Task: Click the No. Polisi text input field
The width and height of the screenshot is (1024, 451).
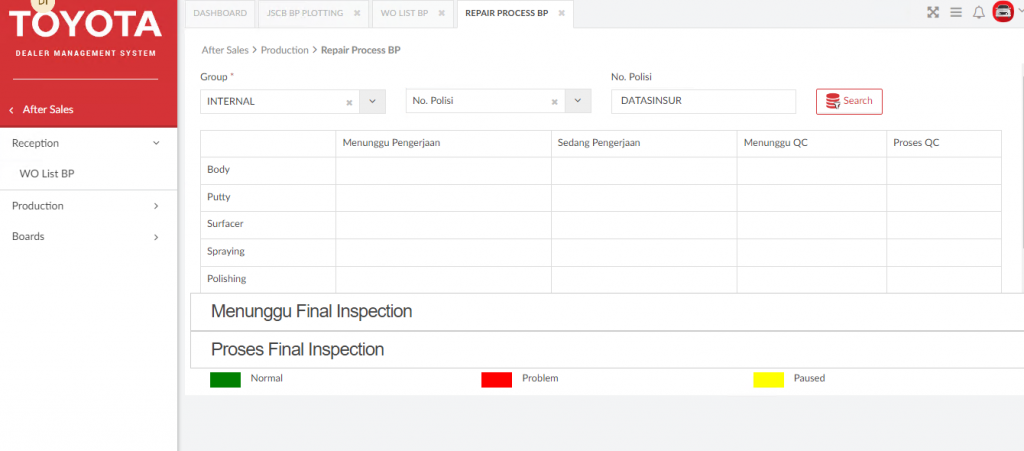Action: click(703, 101)
